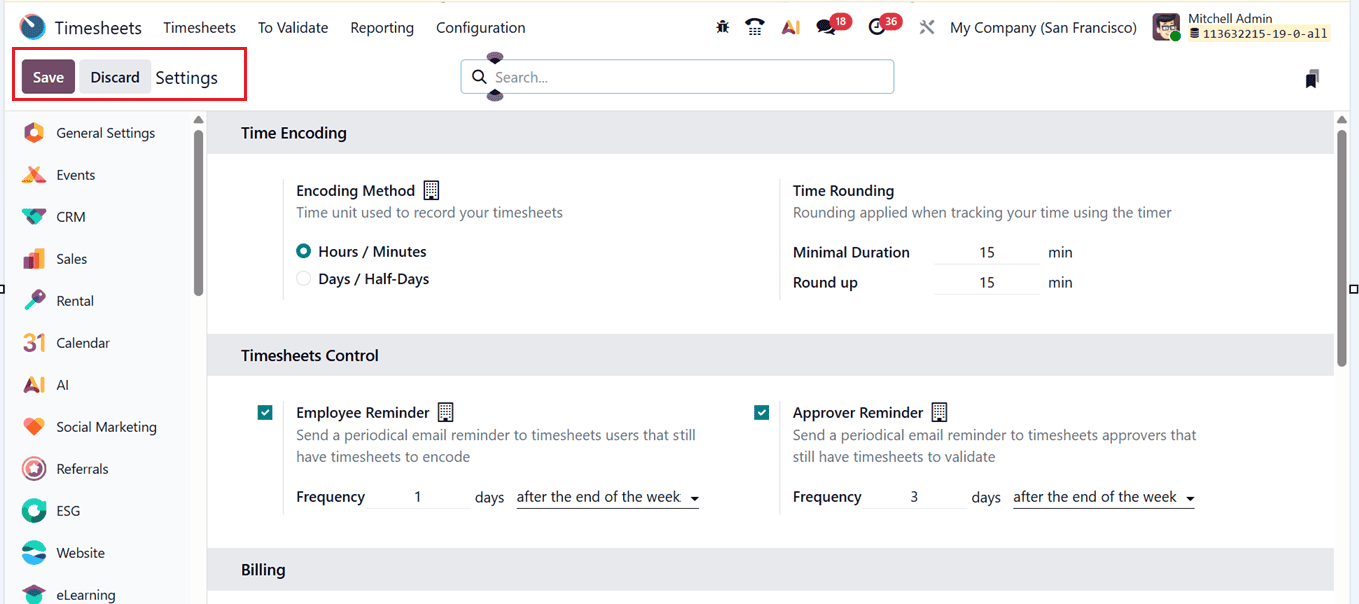Uncheck Employee Reminder checkbox
The height and width of the screenshot is (604, 1359).
pos(265,412)
